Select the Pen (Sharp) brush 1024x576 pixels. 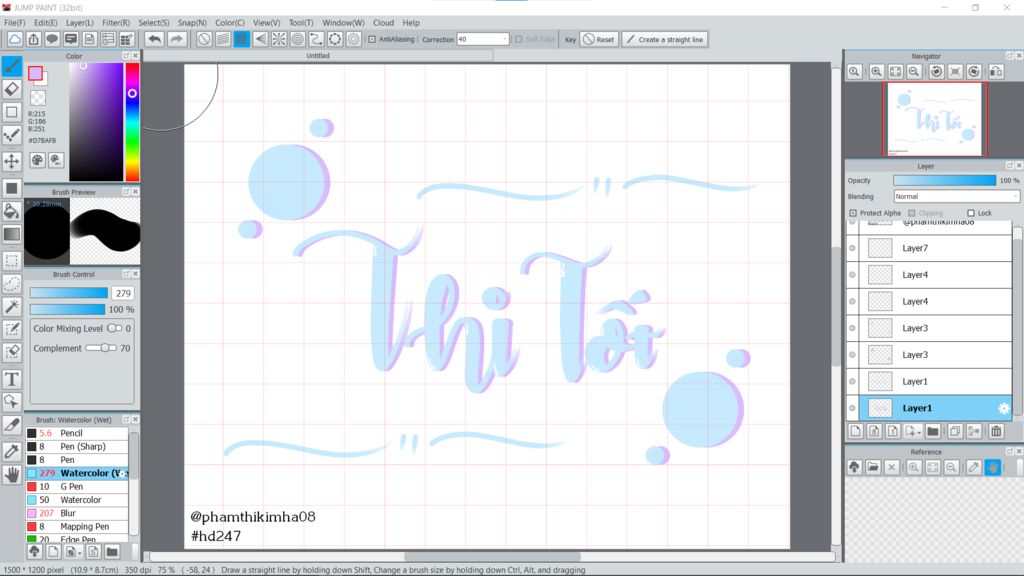tap(77, 447)
